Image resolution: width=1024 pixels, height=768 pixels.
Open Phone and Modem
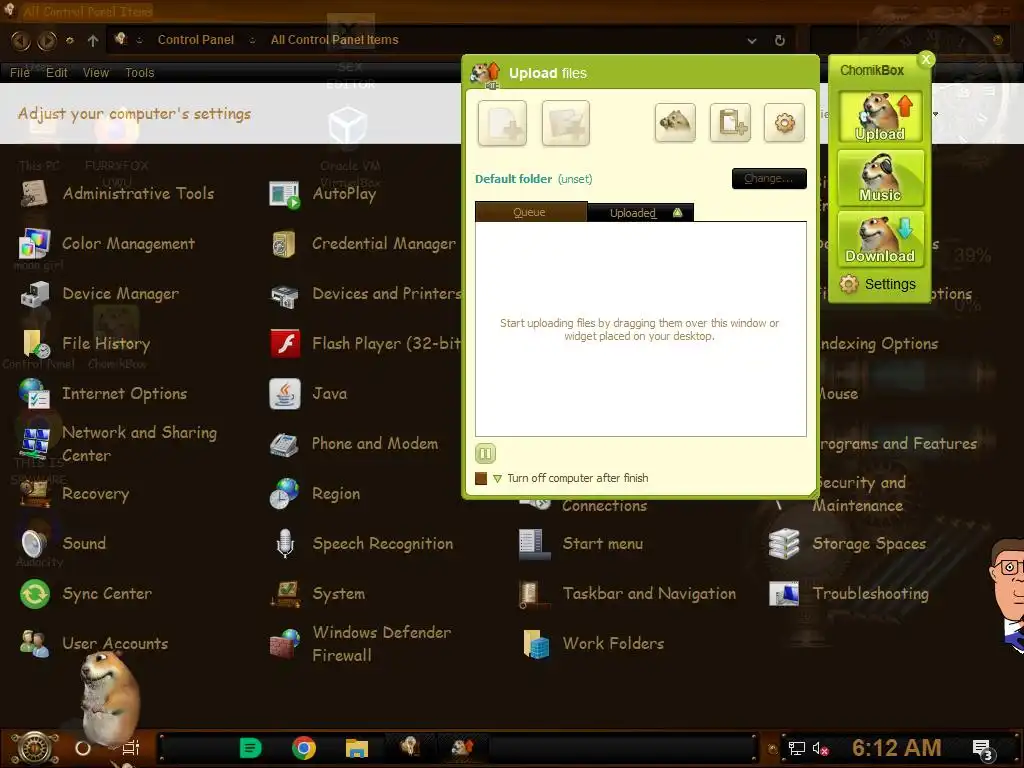(x=354, y=444)
